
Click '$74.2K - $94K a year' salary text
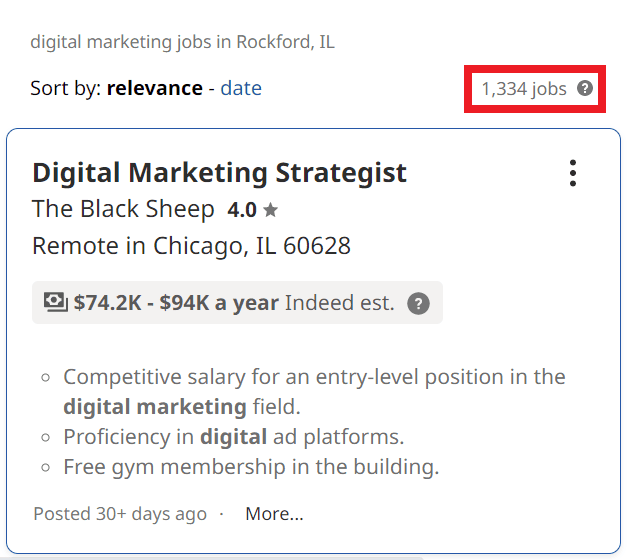click(x=176, y=303)
